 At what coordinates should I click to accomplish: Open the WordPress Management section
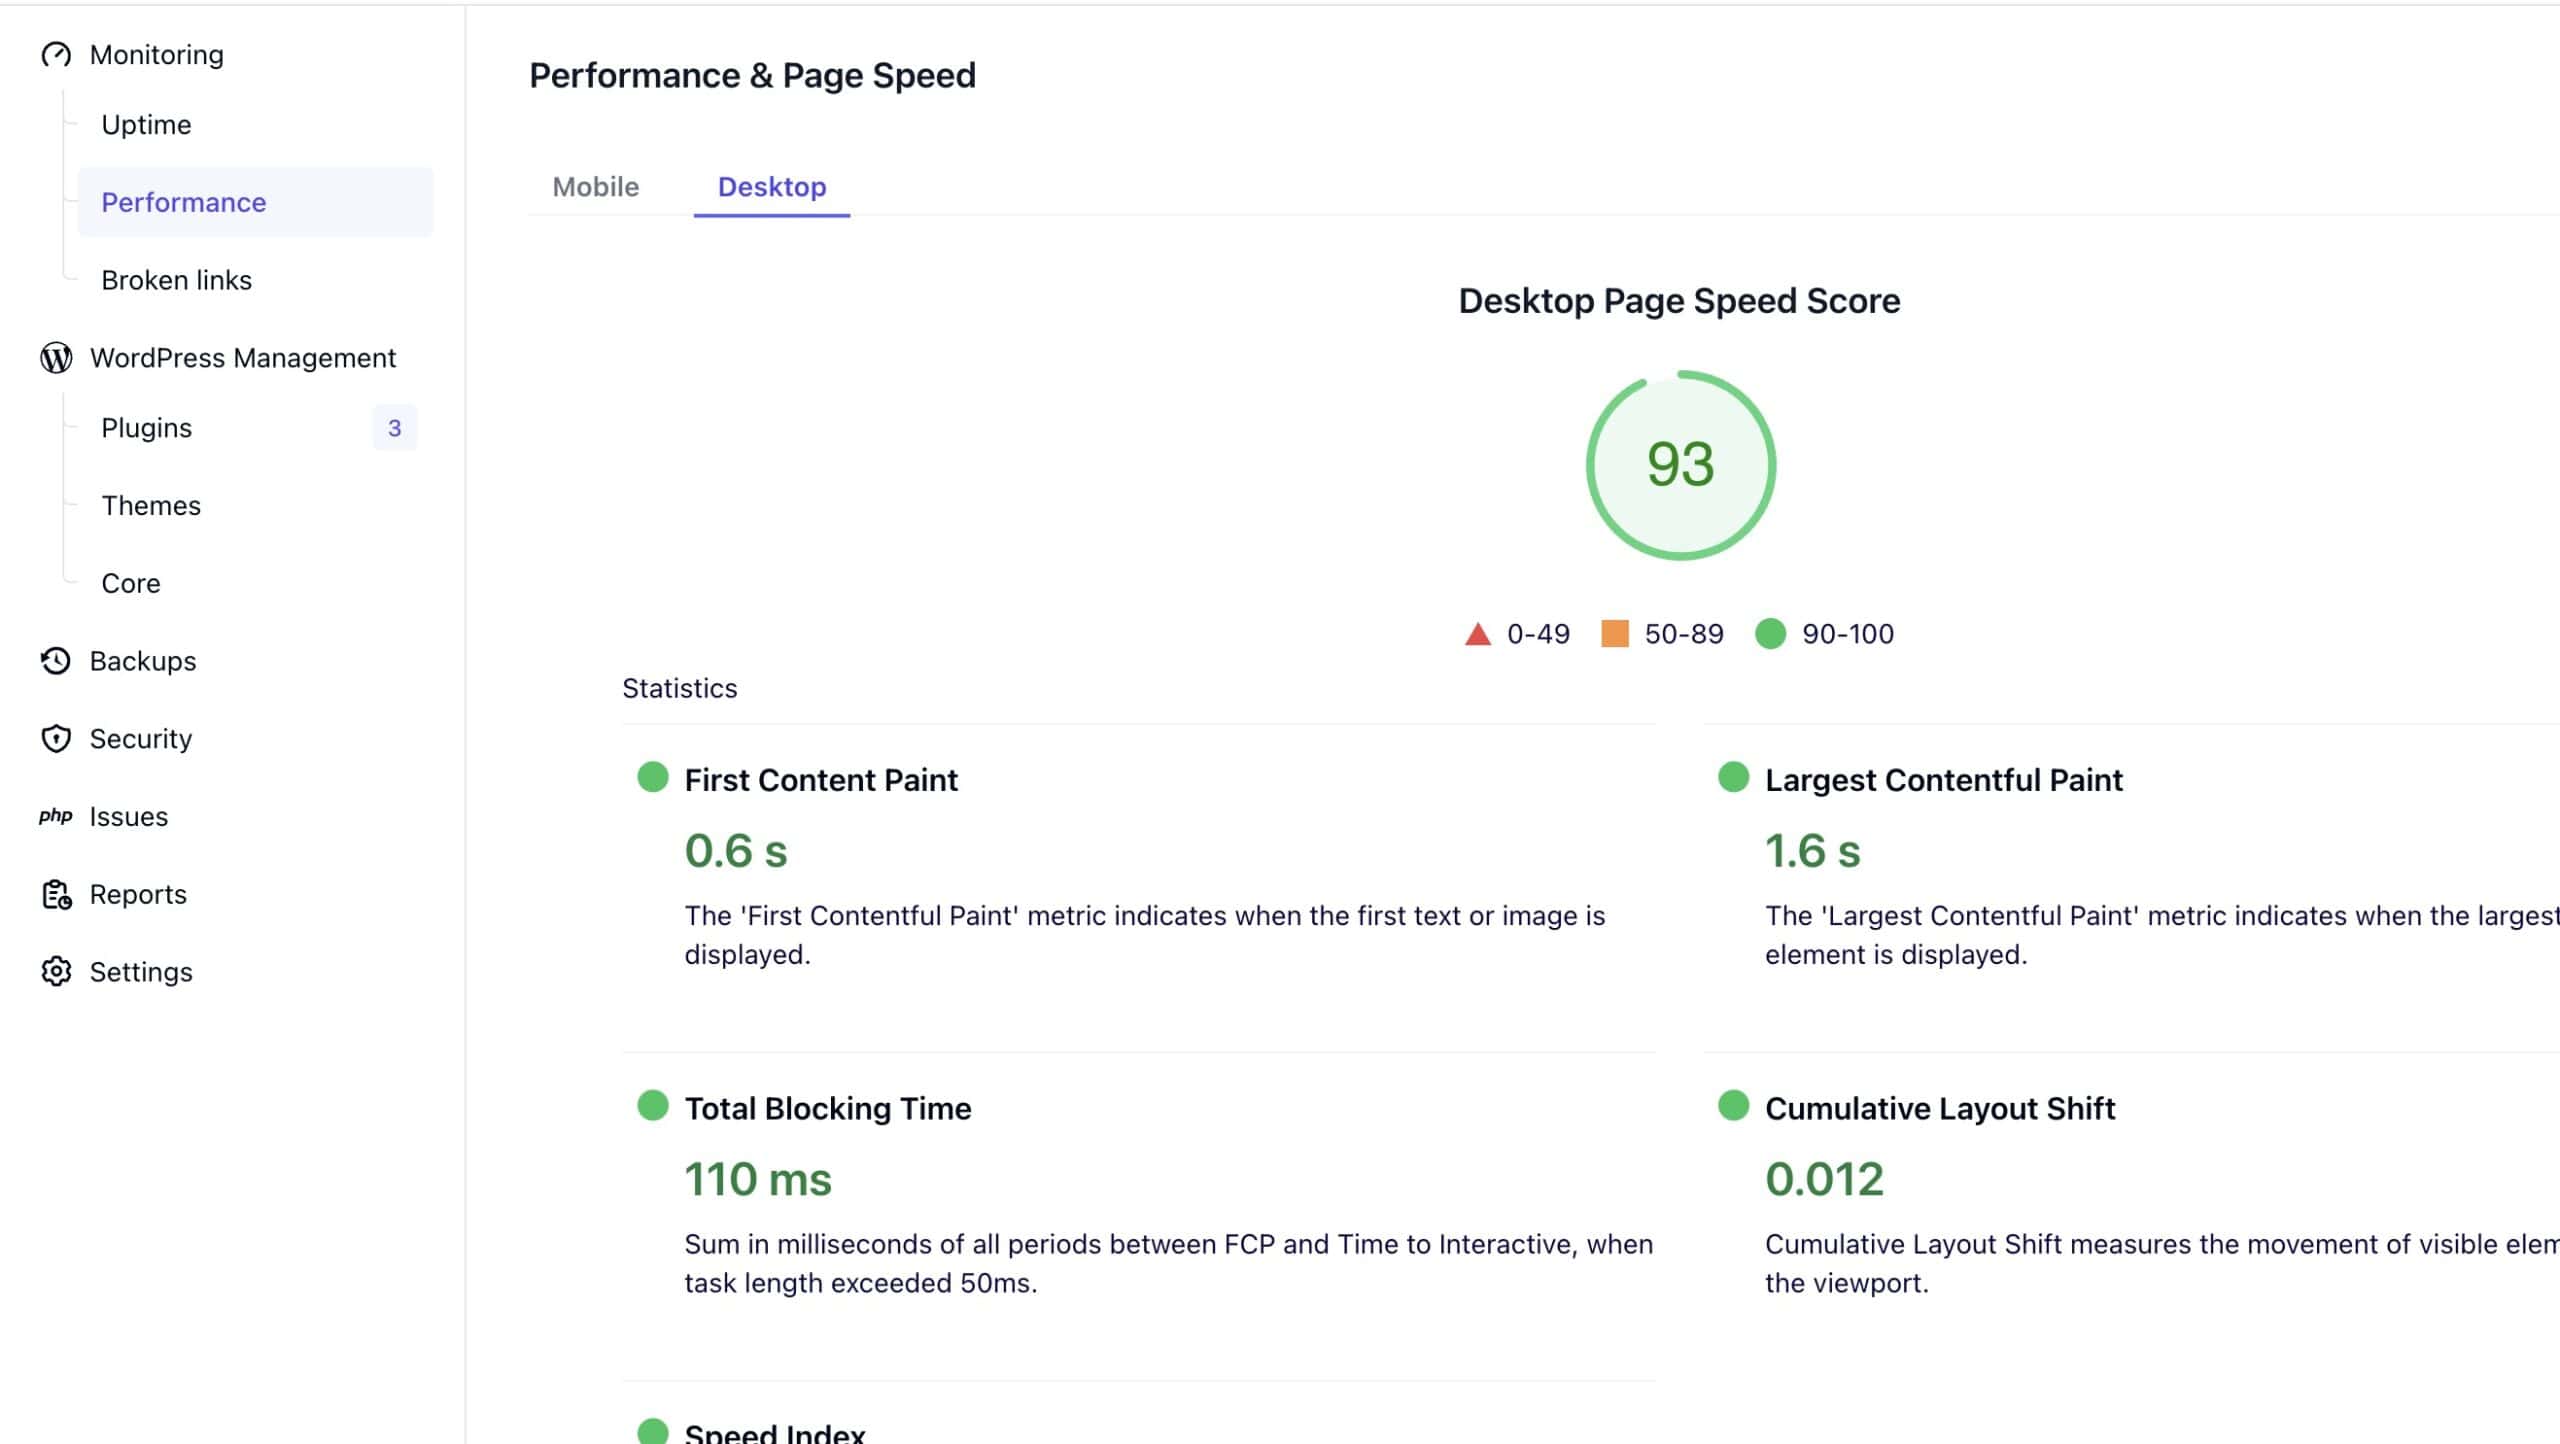tap(243, 358)
